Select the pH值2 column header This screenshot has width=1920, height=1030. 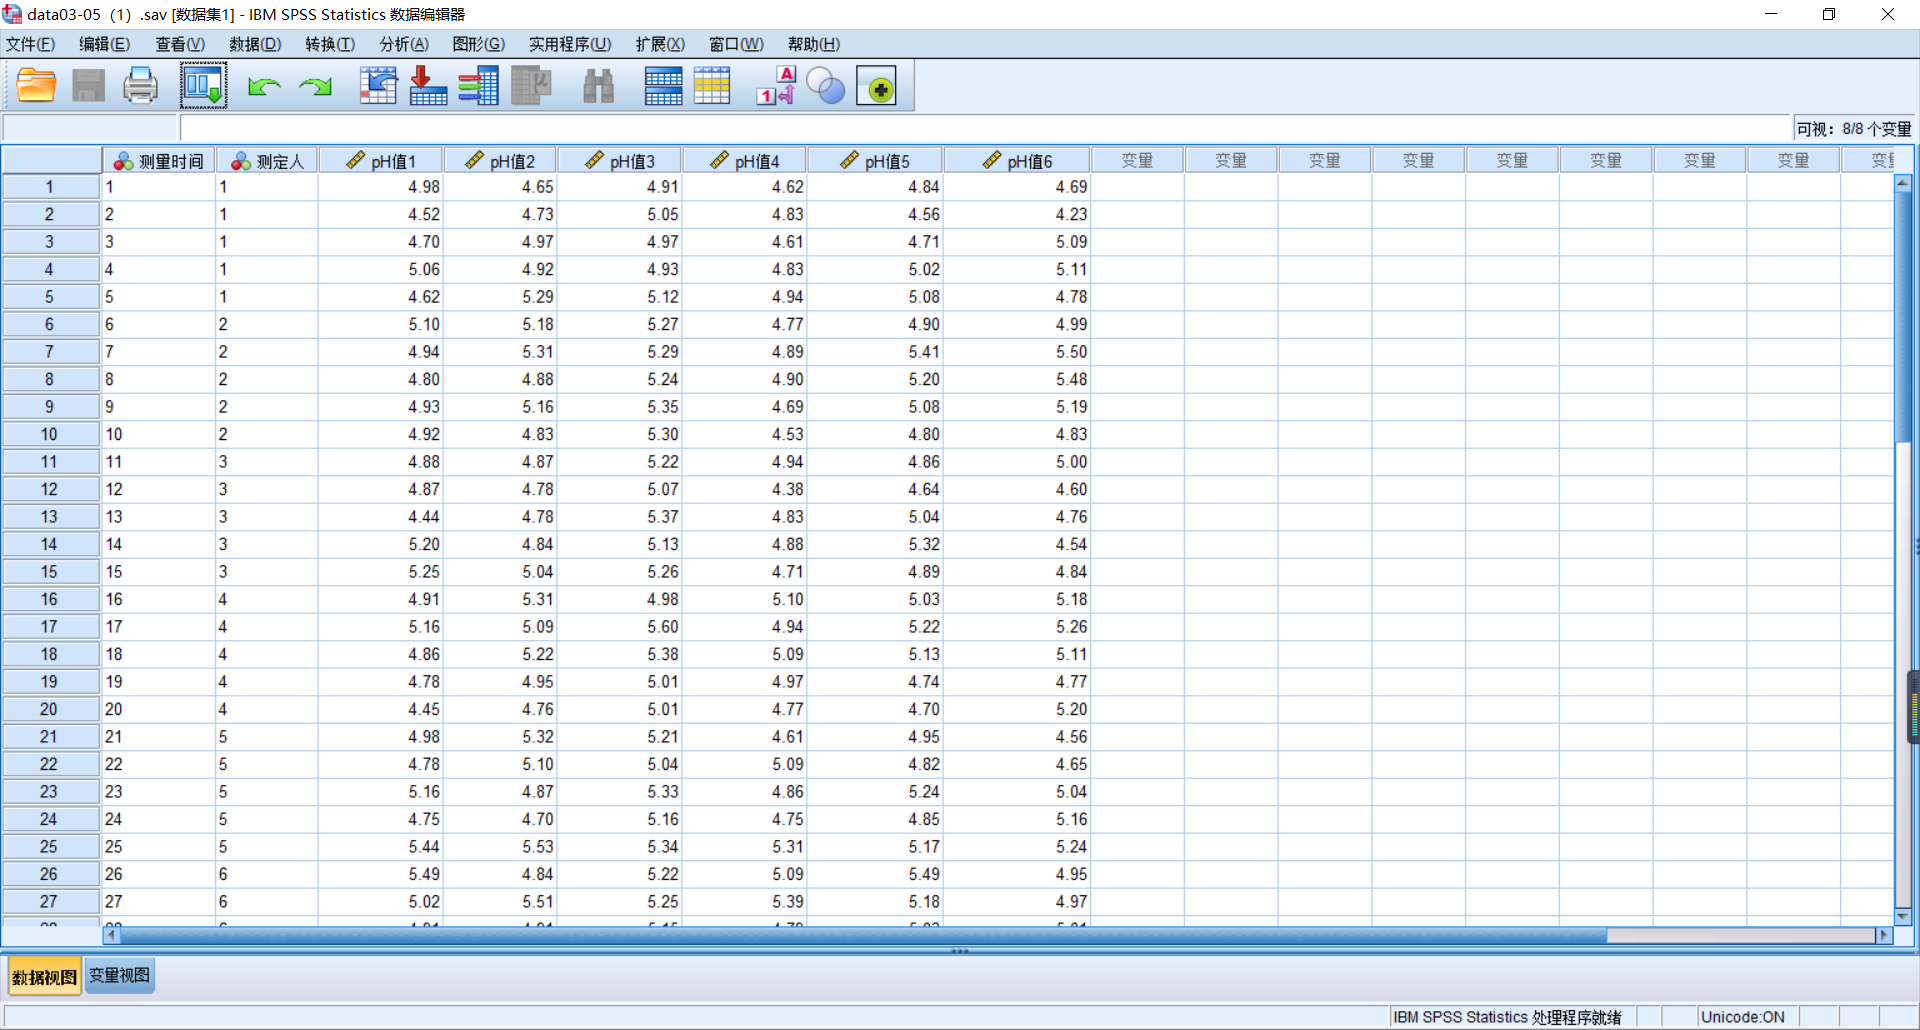(500, 161)
